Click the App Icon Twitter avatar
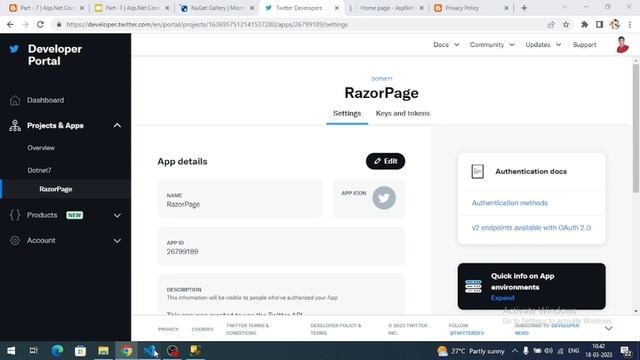Screen dimensions: 640x360 (384, 198)
